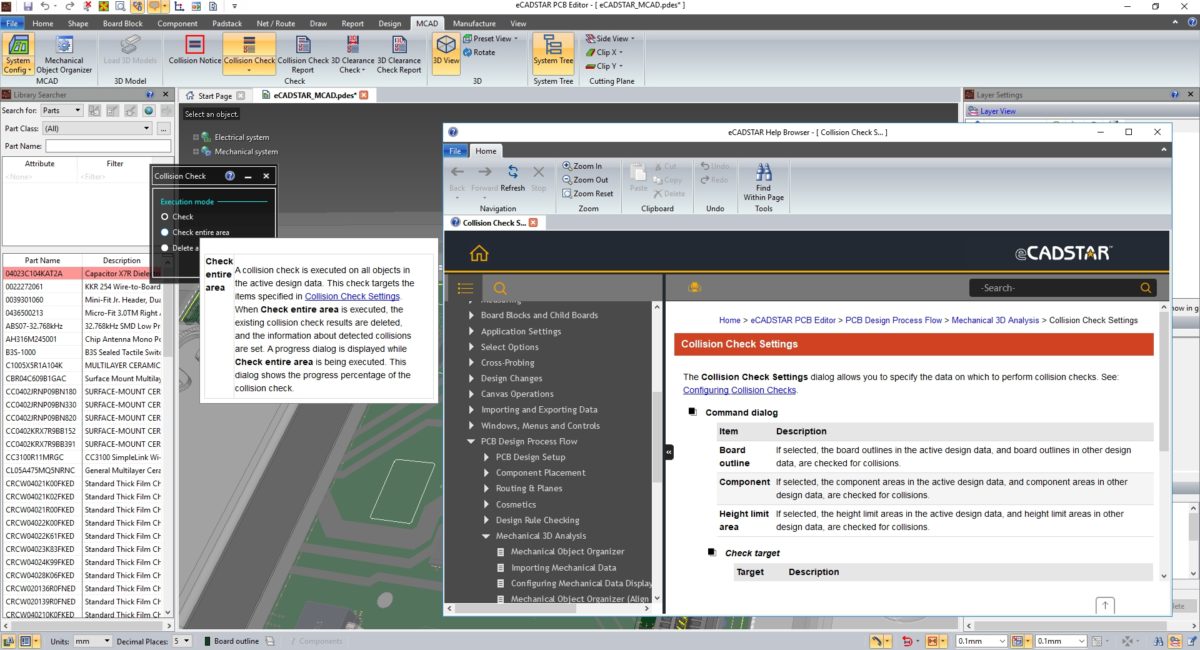Screen dimensions: 1200x650
Task: Open the Units dropdown in the status bar
Action: (92, 641)
